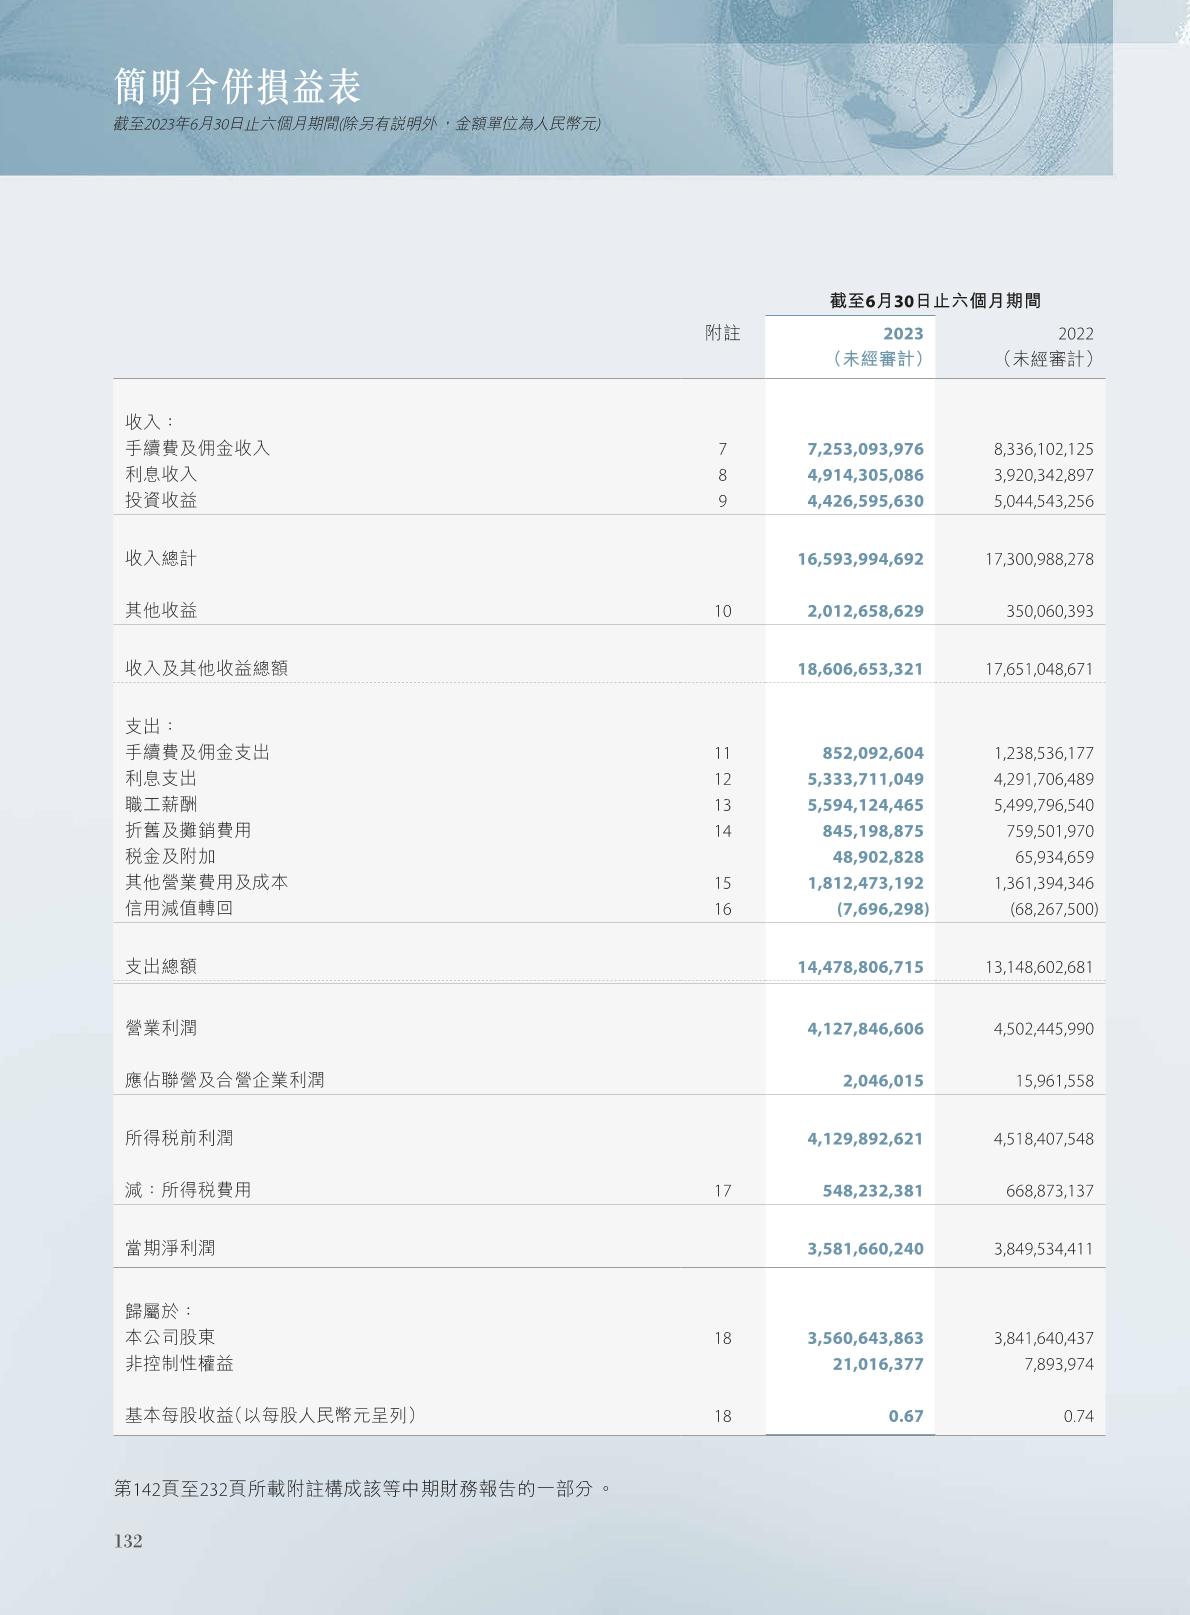The width and height of the screenshot is (1190, 1615).
Task: Click the 非控制性權益 row label
Action: 179,1364
